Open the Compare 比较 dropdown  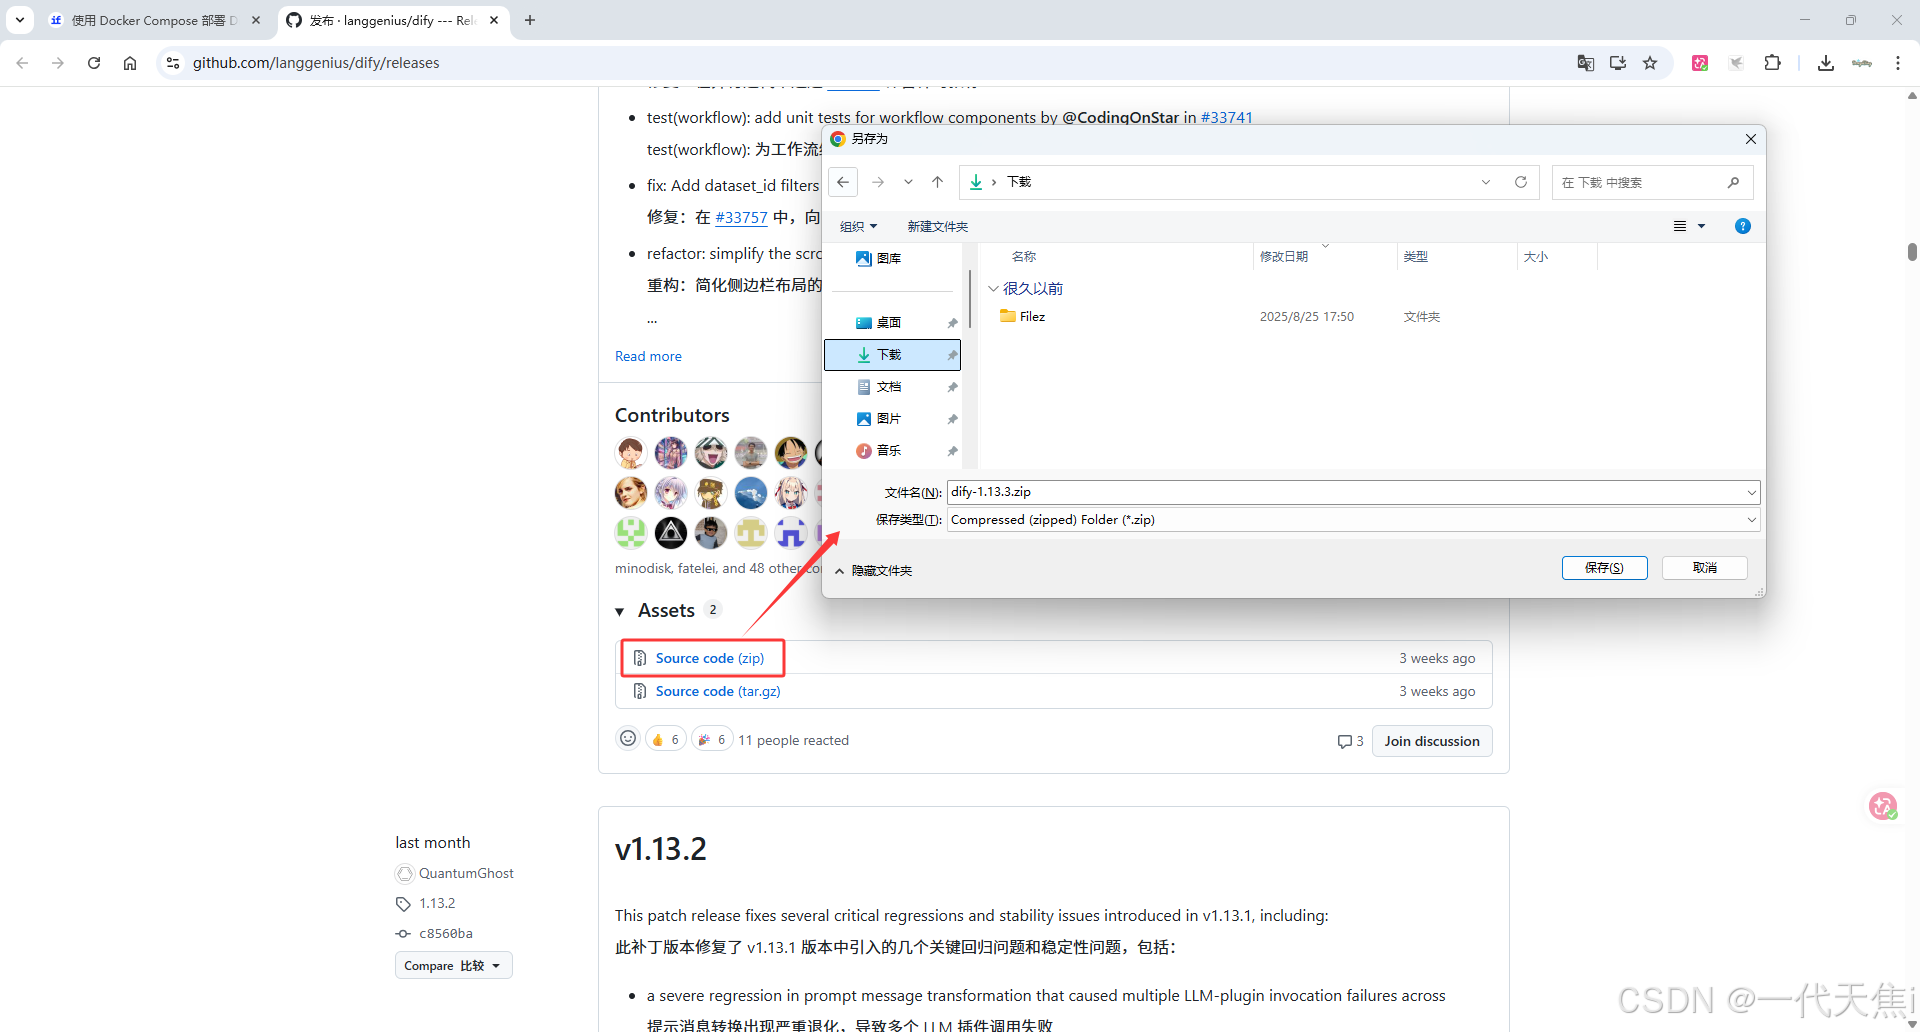tap(454, 965)
